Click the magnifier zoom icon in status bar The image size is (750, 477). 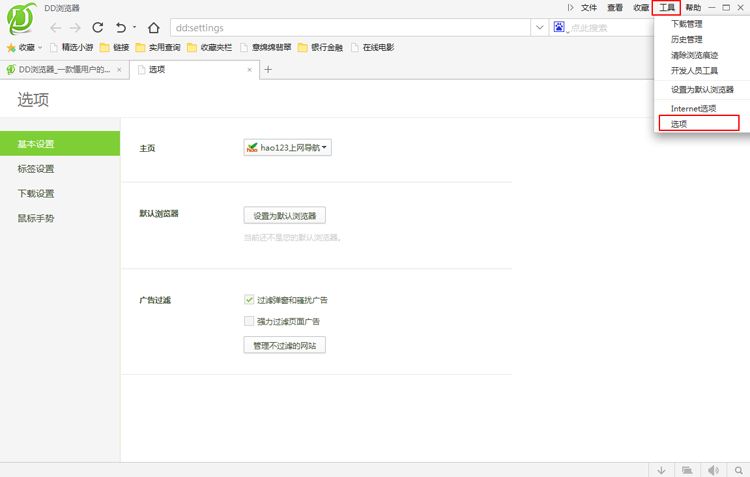[739, 470]
